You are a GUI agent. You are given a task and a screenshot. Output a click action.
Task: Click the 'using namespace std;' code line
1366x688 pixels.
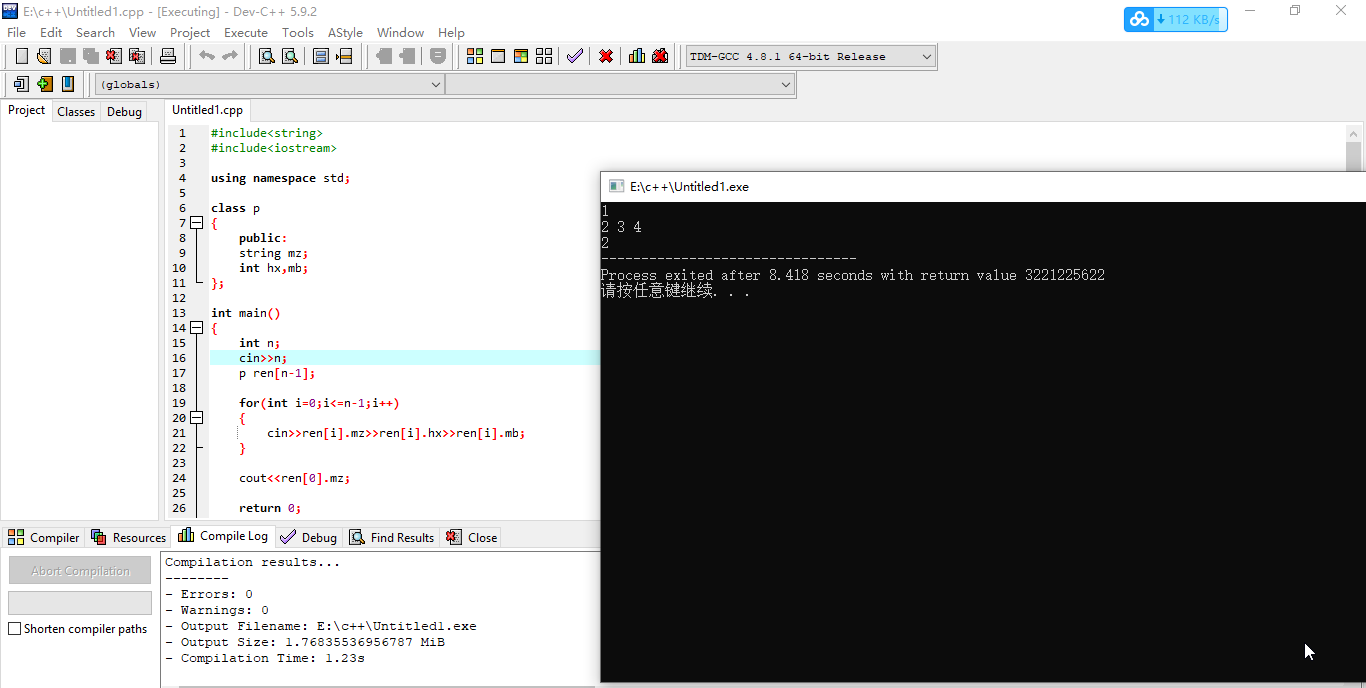click(x=281, y=178)
